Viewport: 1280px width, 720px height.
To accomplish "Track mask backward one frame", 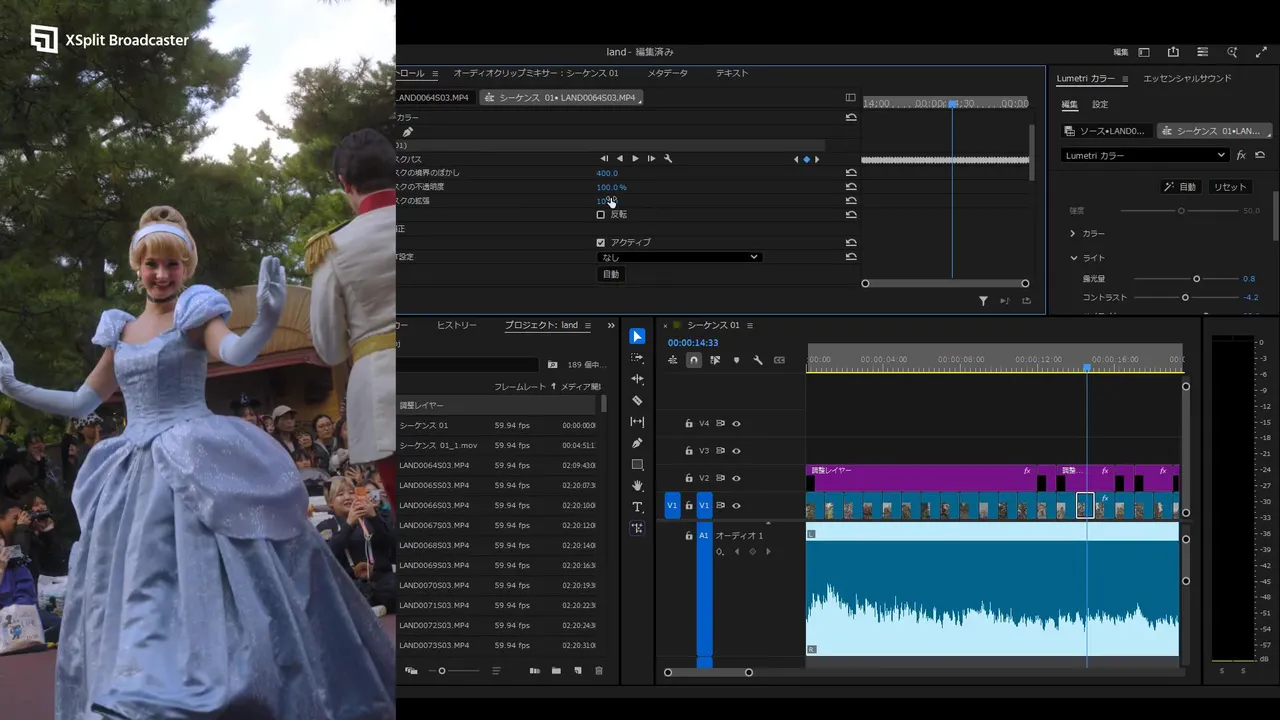I will point(604,159).
